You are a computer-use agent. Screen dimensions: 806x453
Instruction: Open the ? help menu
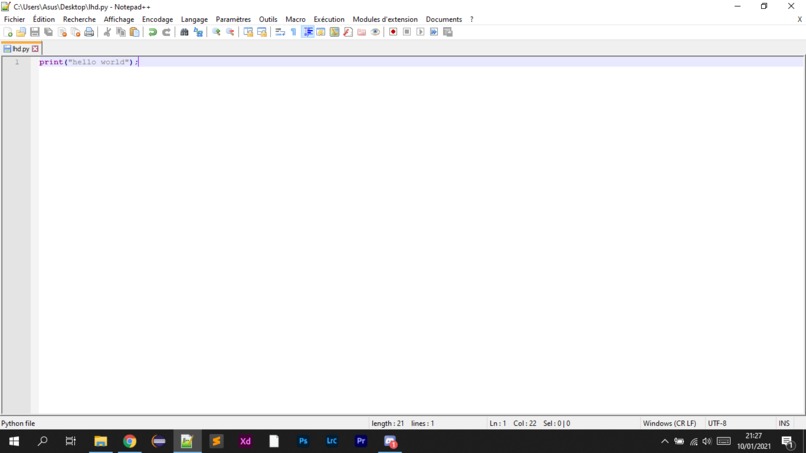pyautogui.click(x=471, y=19)
